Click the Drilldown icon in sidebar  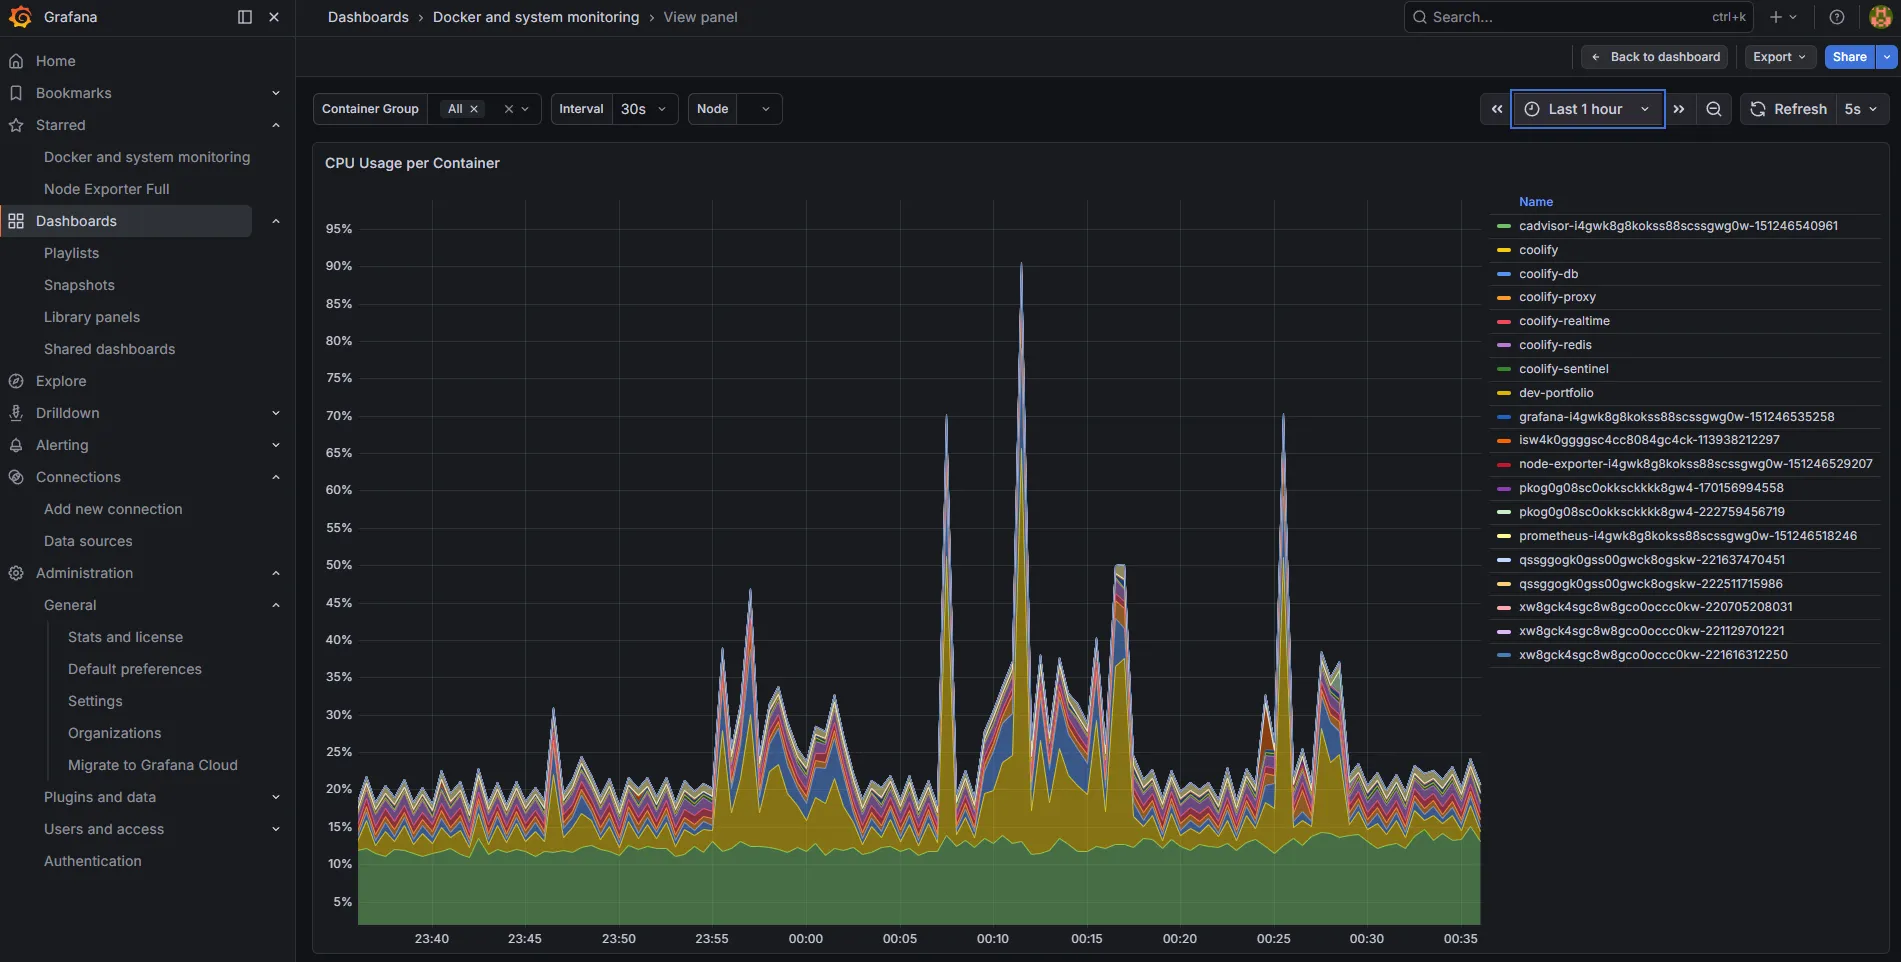click(16, 413)
